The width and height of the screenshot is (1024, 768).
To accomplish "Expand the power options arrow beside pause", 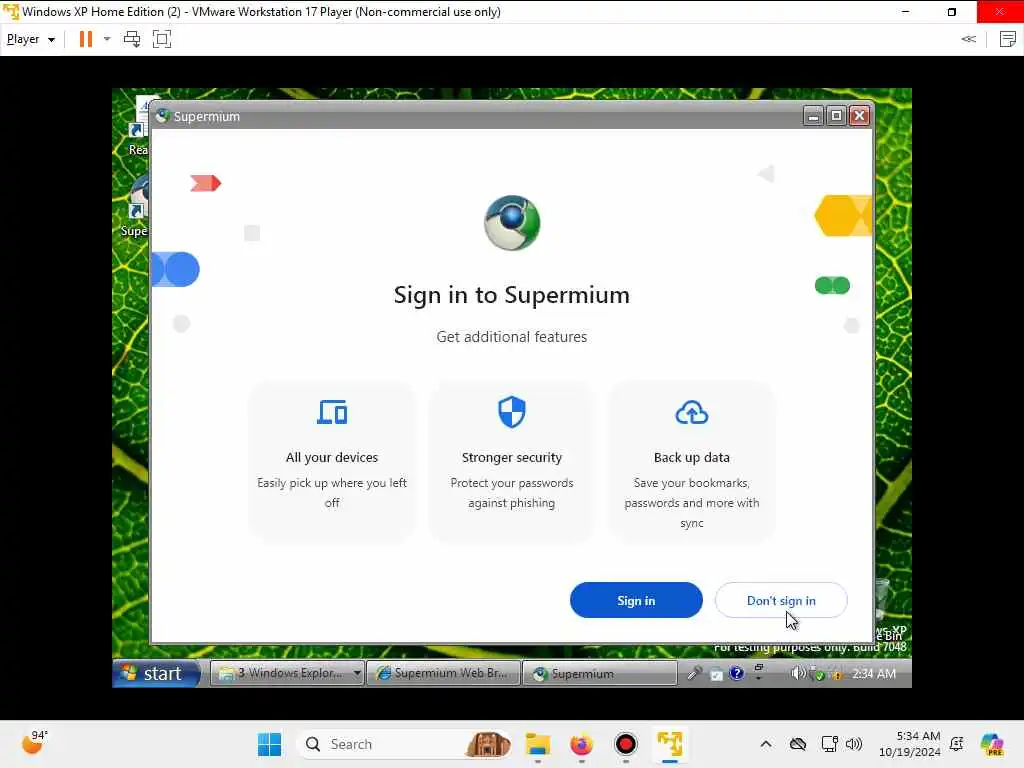I will pyautogui.click(x=107, y=39).
